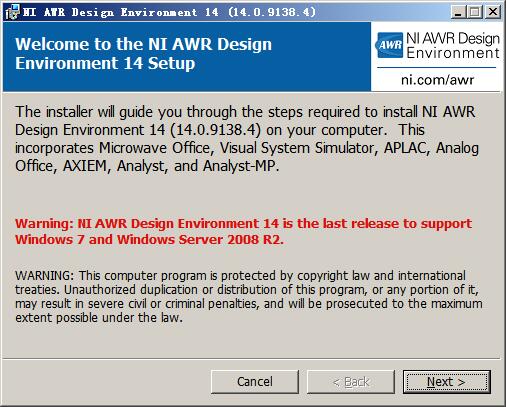506x407 pixels.
Task: Click the 'Analyst-MP' text in the description
Action: coord(241,166)
